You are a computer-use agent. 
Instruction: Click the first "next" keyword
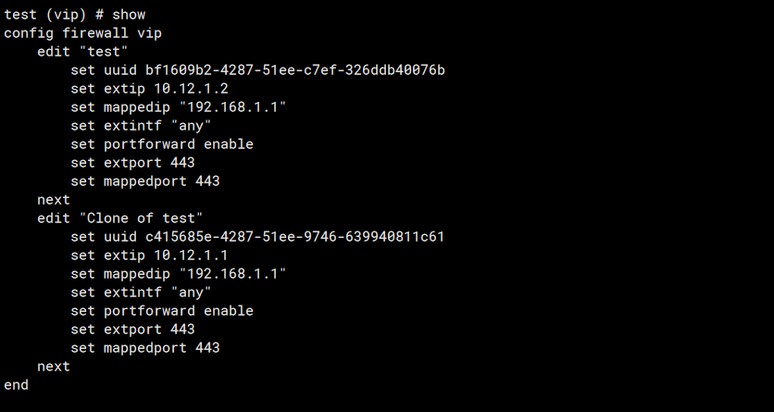53,200
